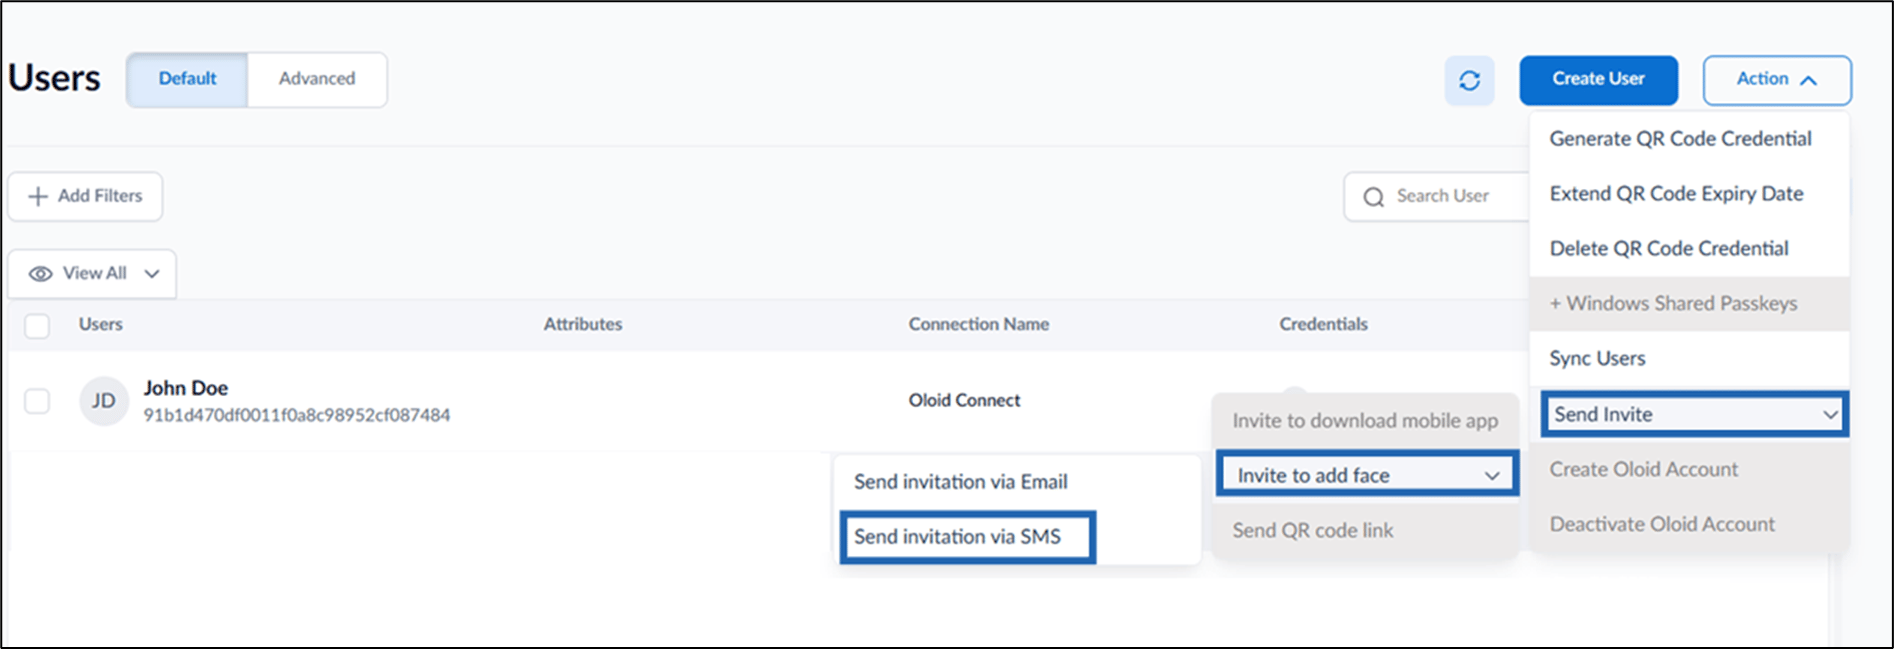Click the Users column header
This screenshot has width=1894, height=649.
pos(101,325)
